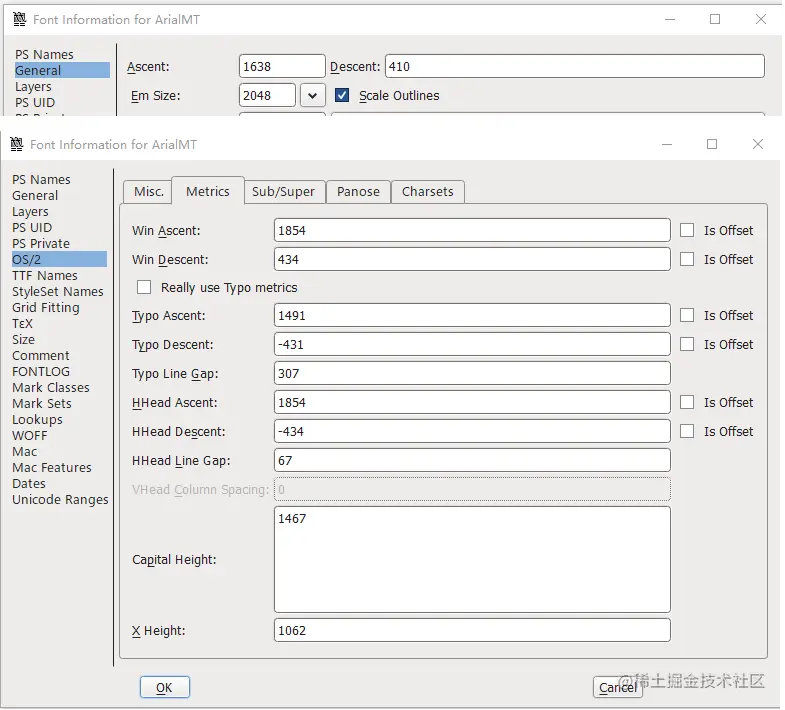785x710 pixels.
Task: Select the Mark Sets section
Action: (42, 404)
